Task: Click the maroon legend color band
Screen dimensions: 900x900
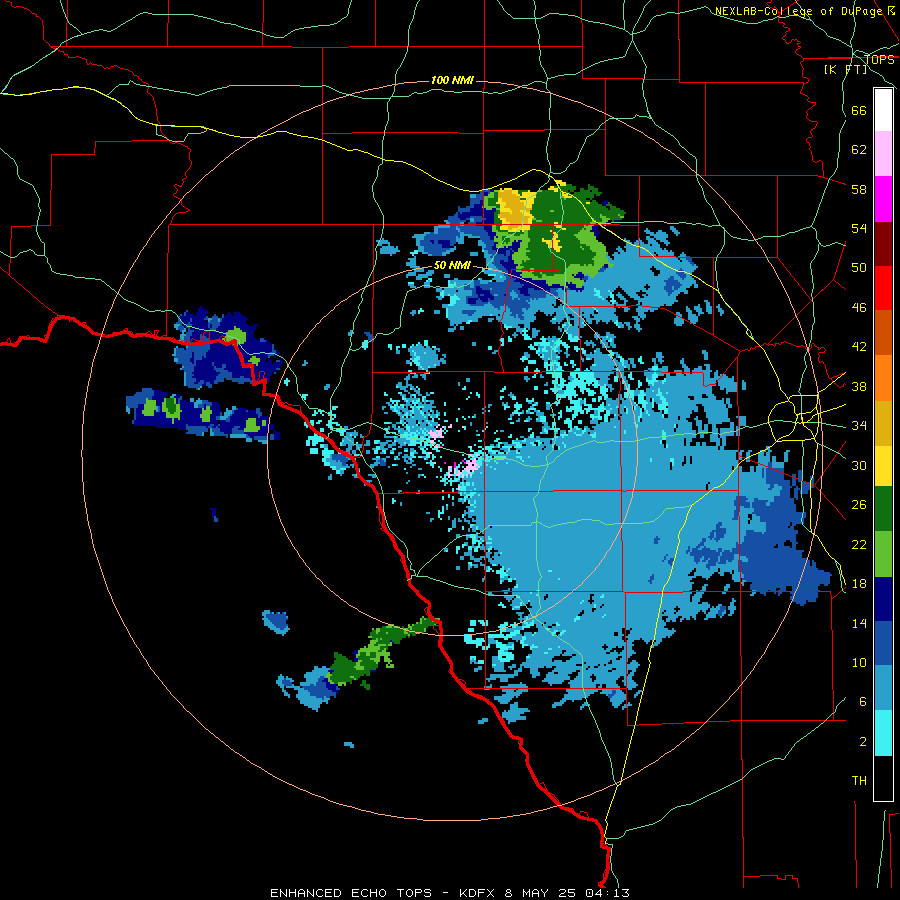Action: tap(883, 243)
